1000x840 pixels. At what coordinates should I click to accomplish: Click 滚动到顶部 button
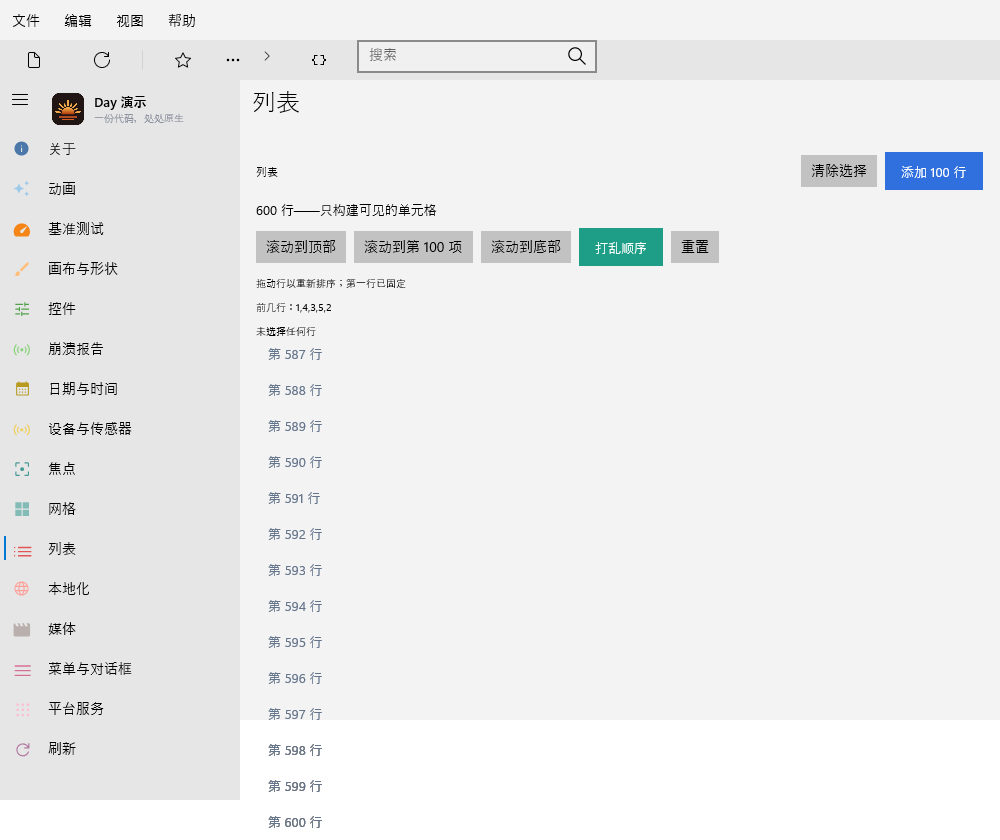(x=301, y=247)
